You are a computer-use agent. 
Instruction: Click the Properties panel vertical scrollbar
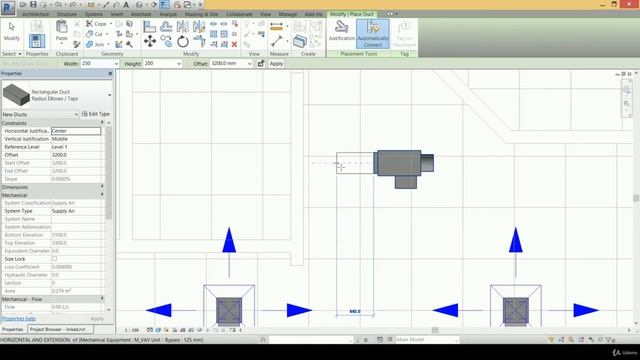pyautogui.click(x=108, y=173)
